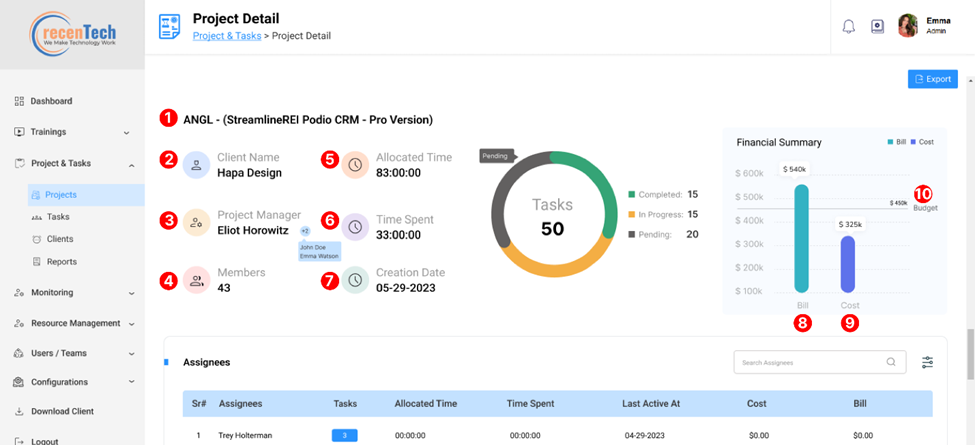Click the Configurations sidebar icon

(19, 382)
